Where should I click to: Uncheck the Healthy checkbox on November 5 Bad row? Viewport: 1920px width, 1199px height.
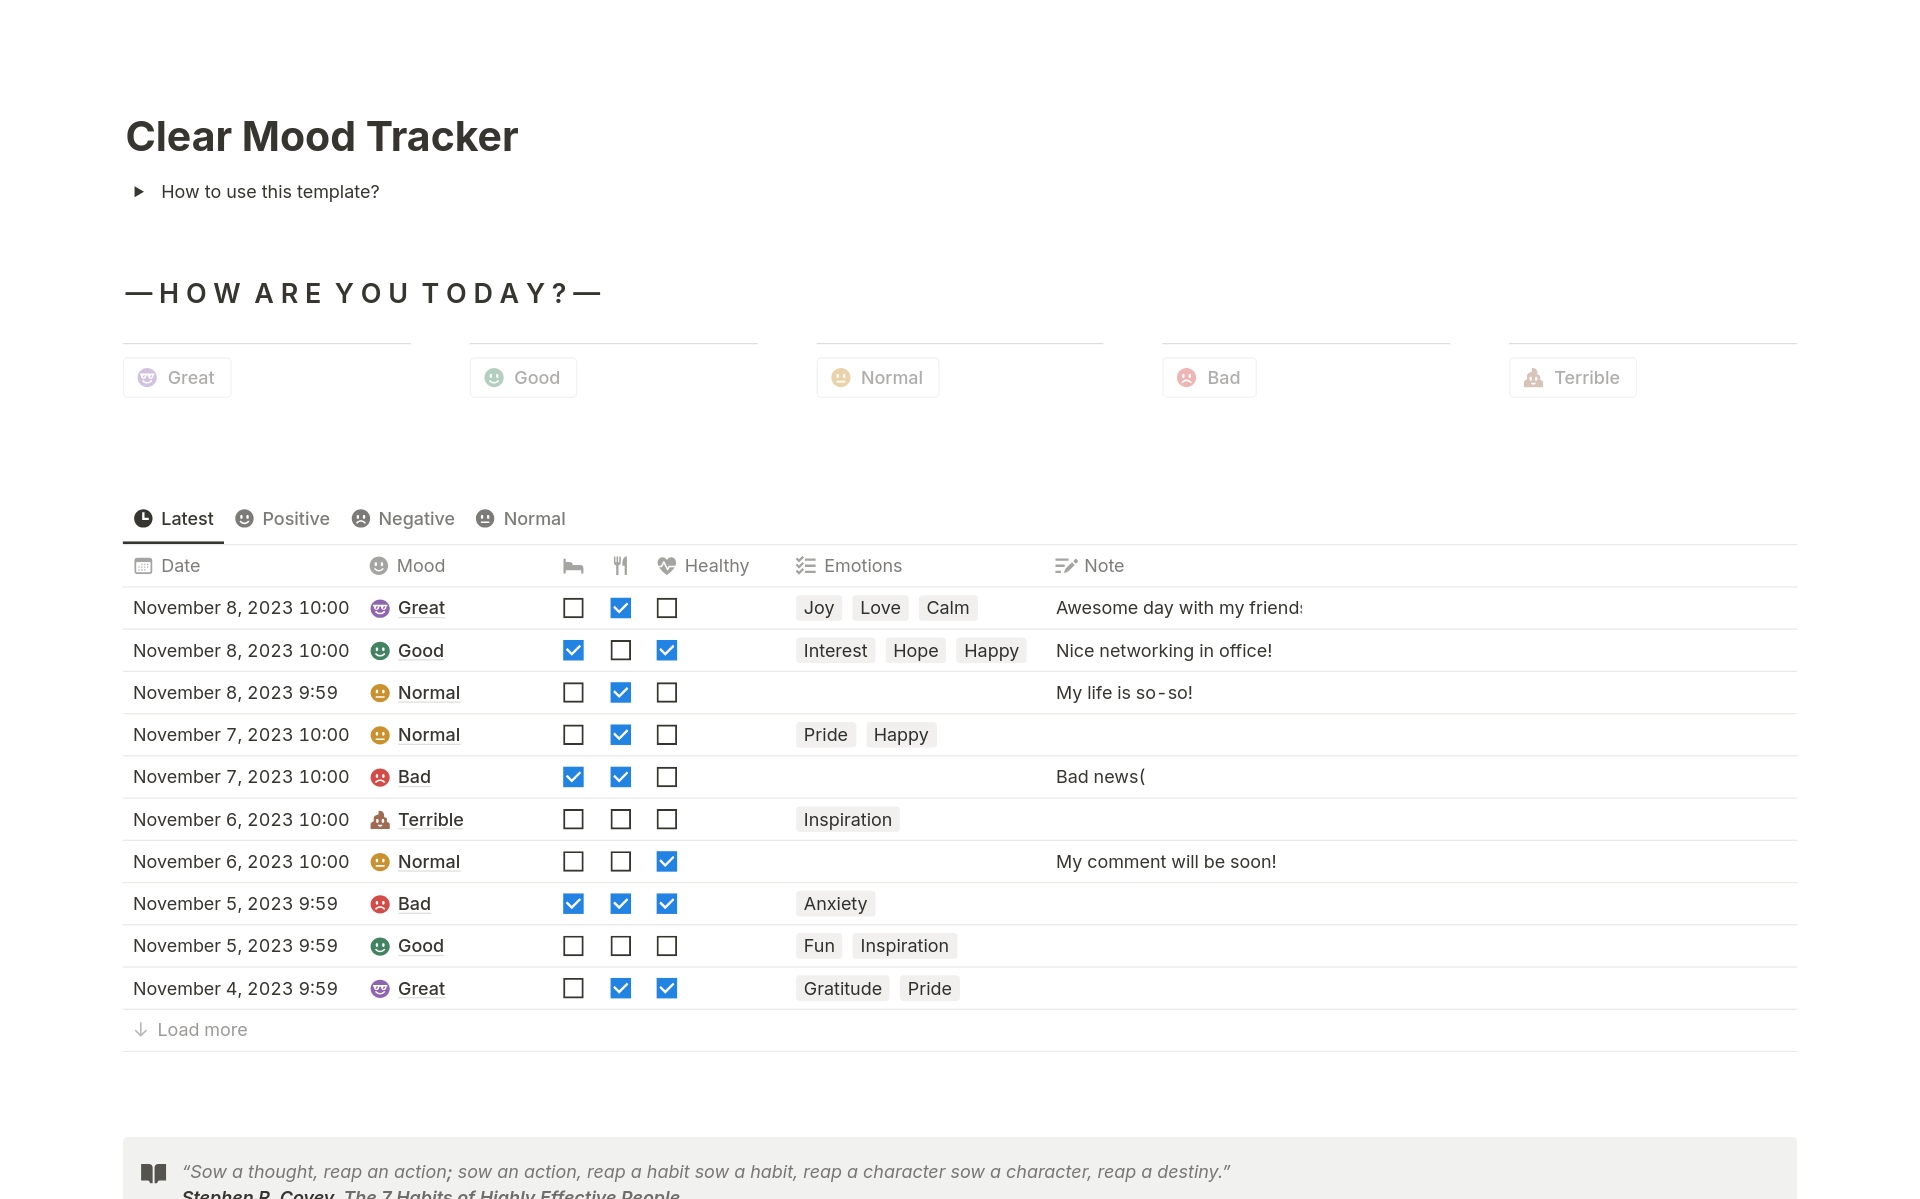click(667, 903)
